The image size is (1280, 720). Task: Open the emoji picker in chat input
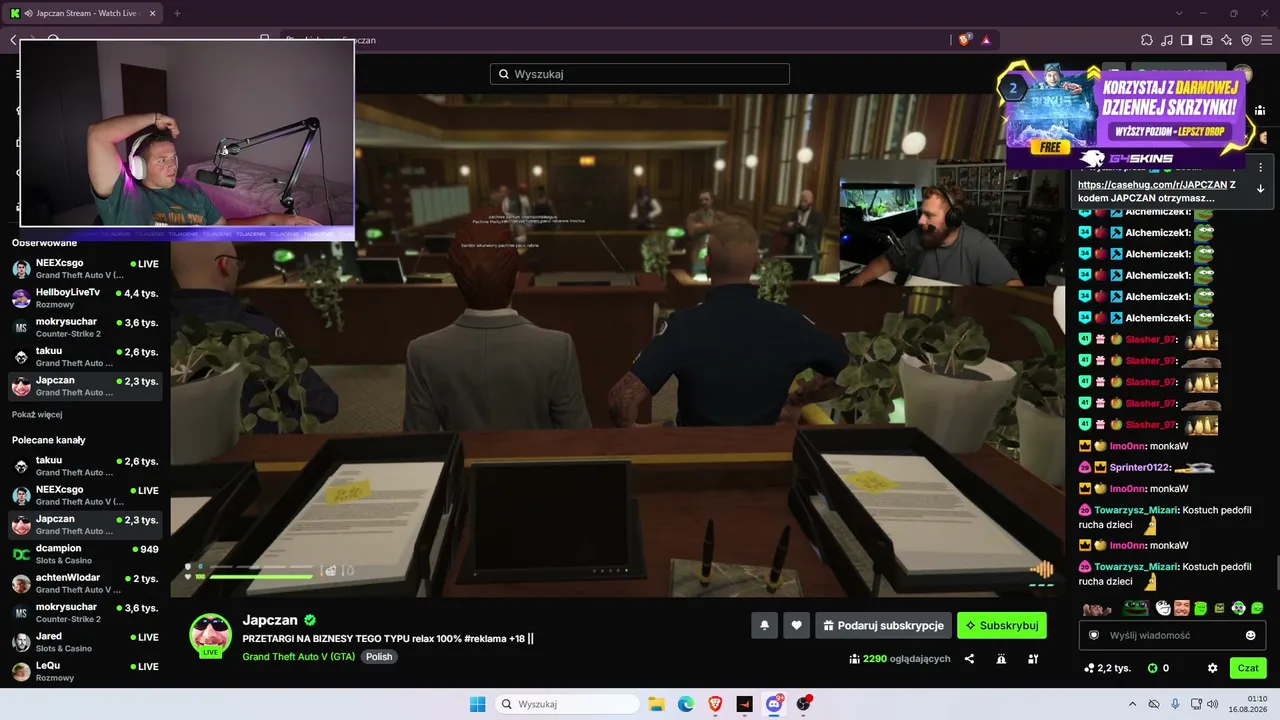(1250, 635)
